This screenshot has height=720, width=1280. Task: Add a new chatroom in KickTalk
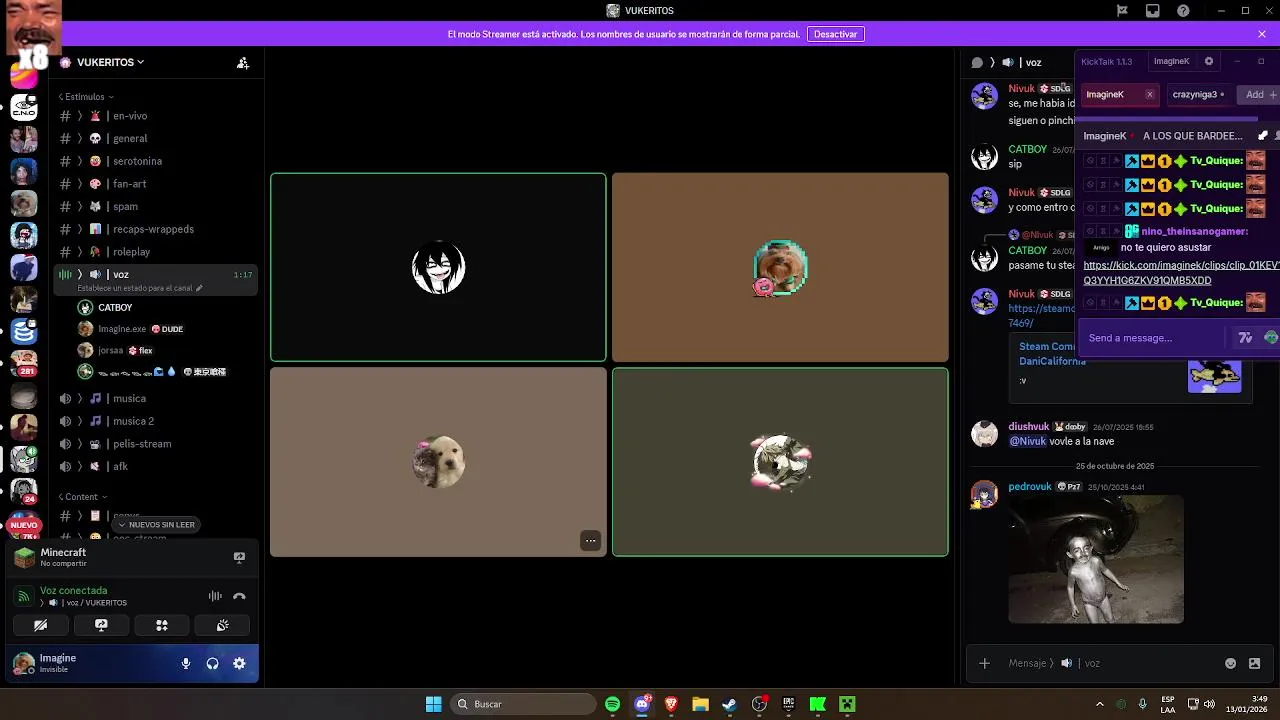click(x=1259, y=94)
